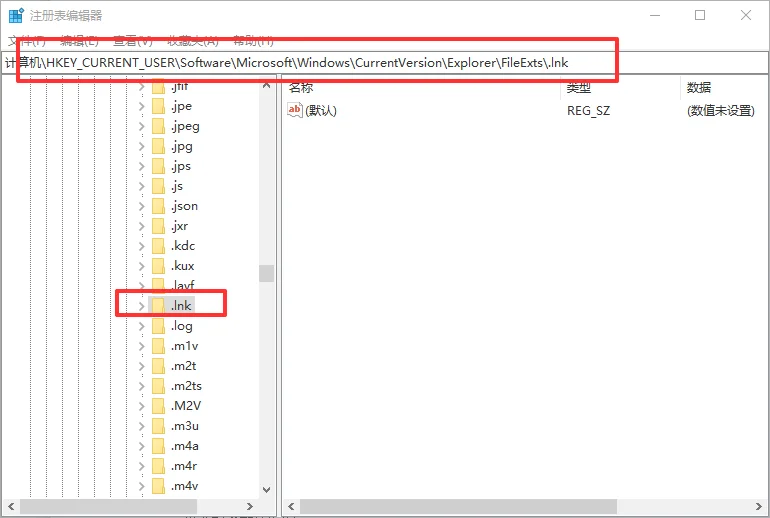Expand the .m4v key chevron
This screenshot has width=770, height=518.
pyautogui.click(x=141, y=486)
